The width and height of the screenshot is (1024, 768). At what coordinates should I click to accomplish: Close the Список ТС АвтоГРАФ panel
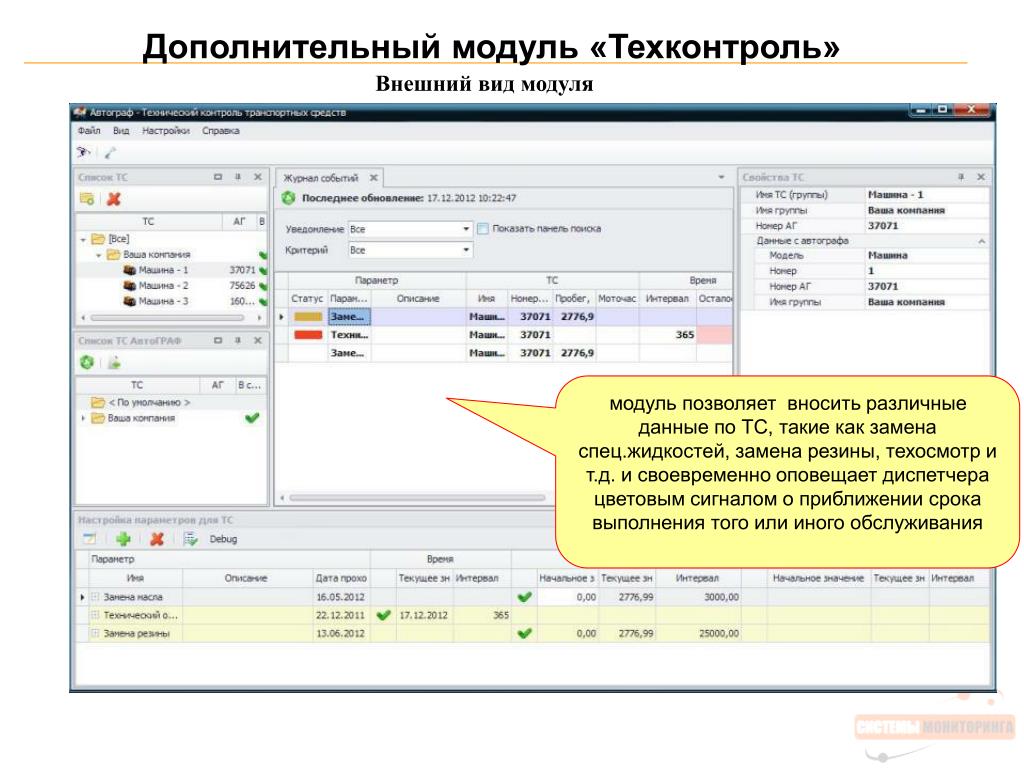pyautogui.click(x=258, y=340)
